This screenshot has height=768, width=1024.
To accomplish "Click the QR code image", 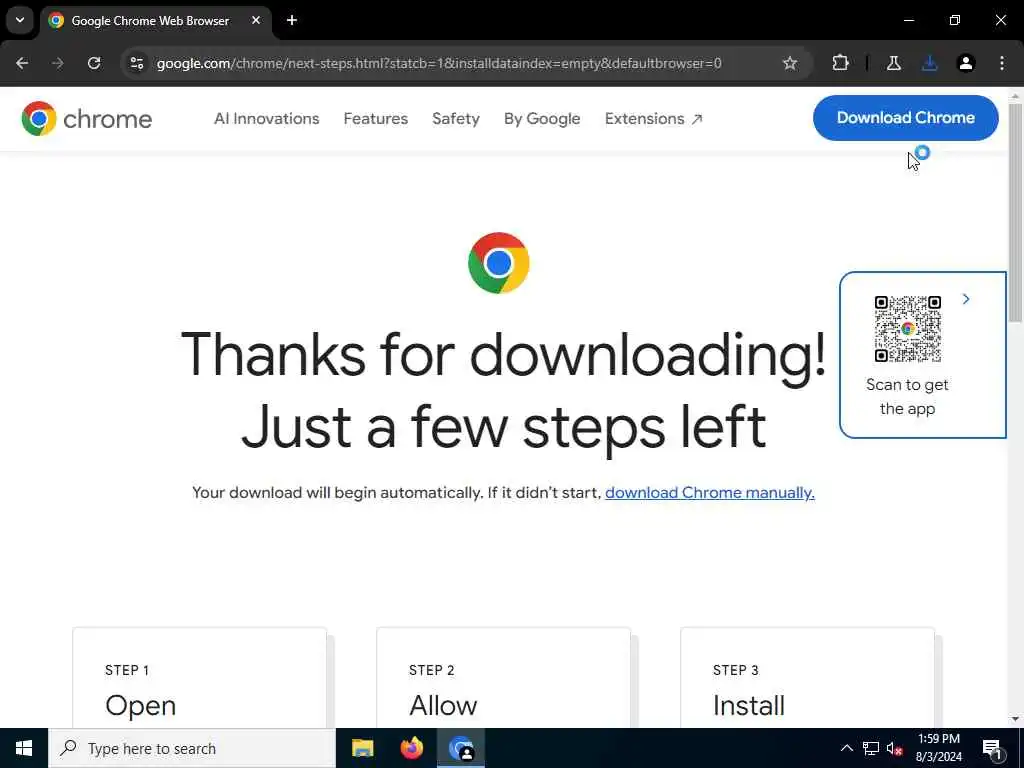I will (x=908, y=328).
